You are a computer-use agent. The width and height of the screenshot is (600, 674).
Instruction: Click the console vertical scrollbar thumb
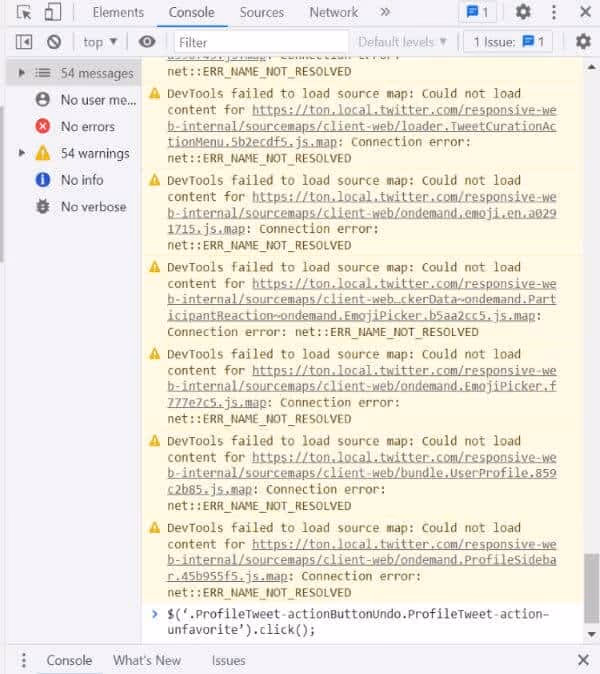[591, 588]
